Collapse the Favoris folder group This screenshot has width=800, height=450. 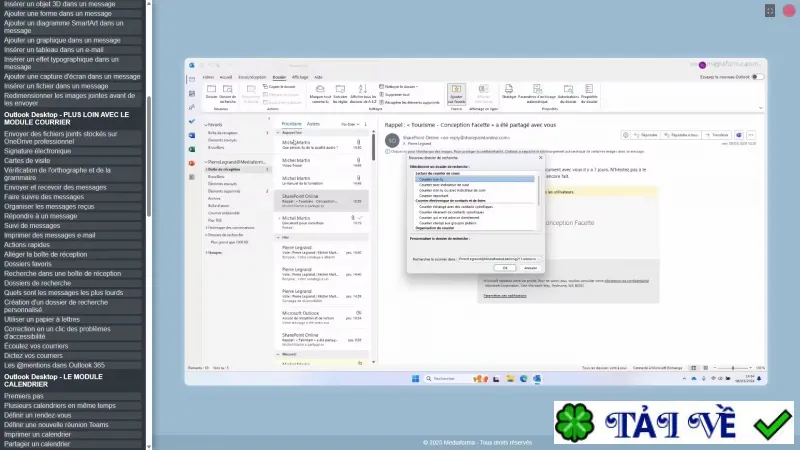coord(206,124)
